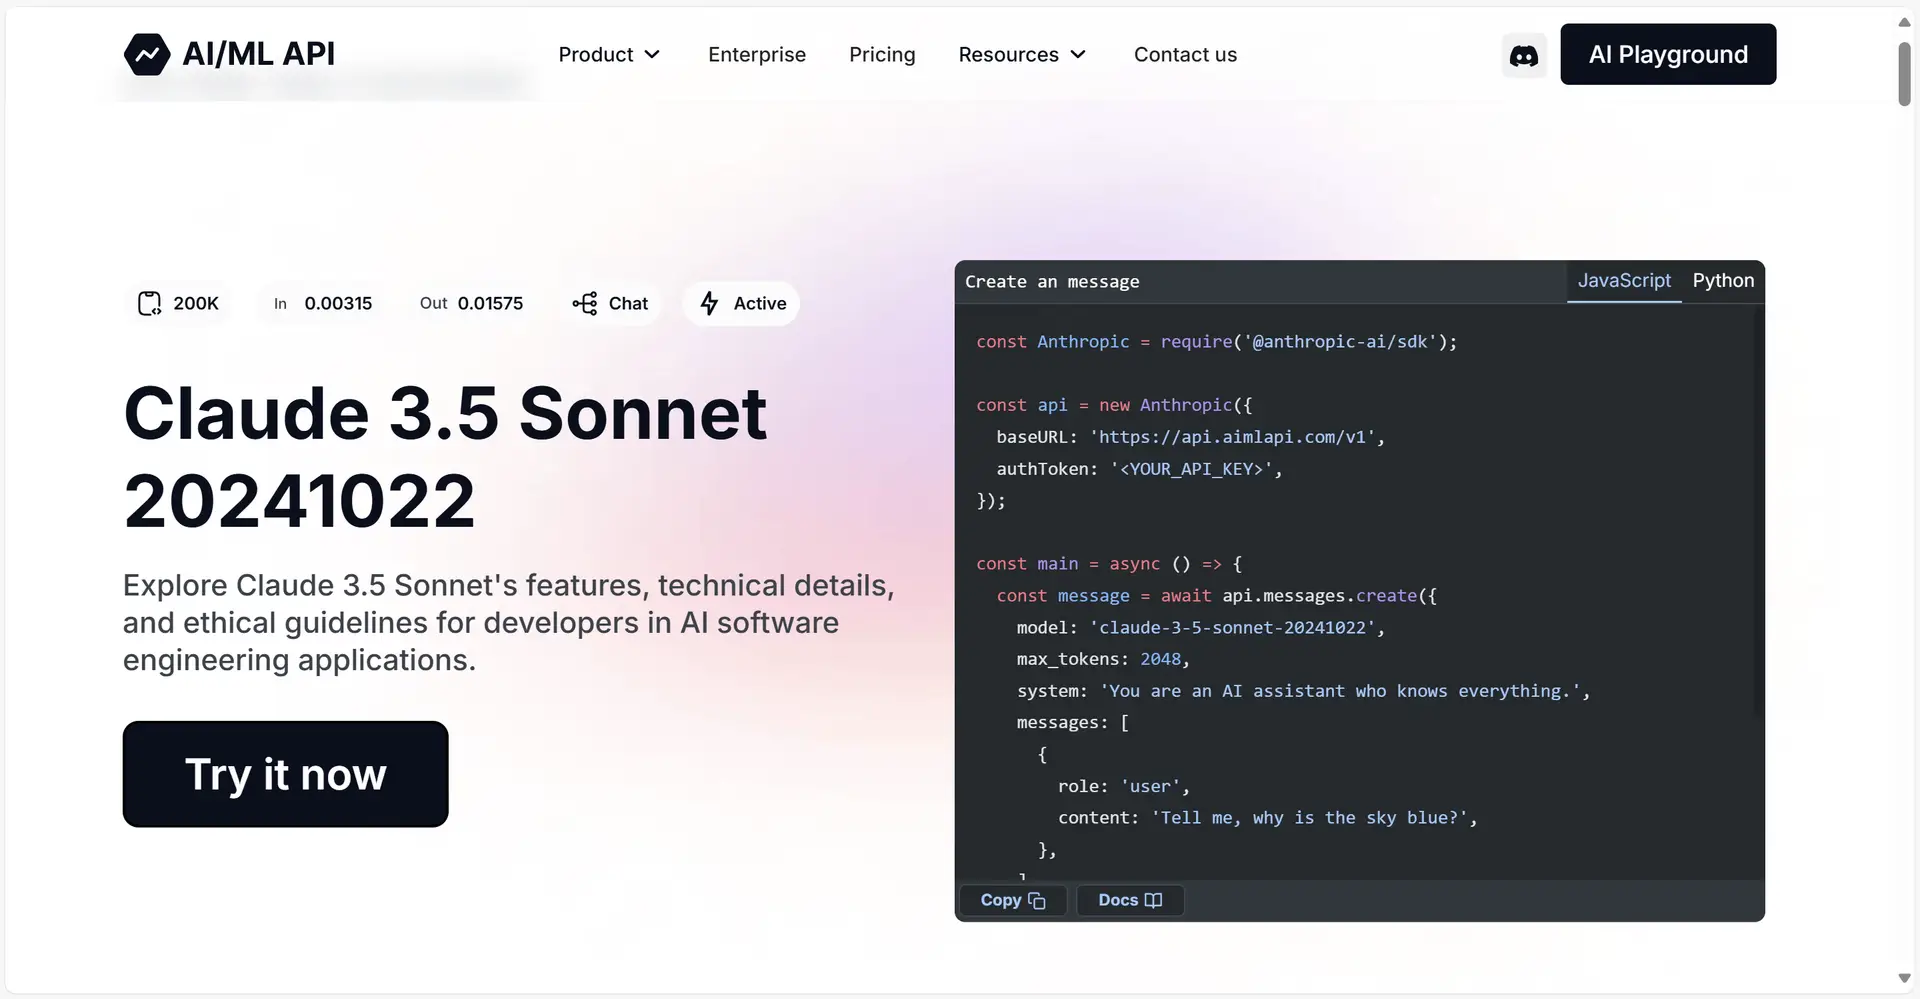Open the Contact us page
The height and width of the screenshot is (999, 1920).
(x=1185, y=54)
